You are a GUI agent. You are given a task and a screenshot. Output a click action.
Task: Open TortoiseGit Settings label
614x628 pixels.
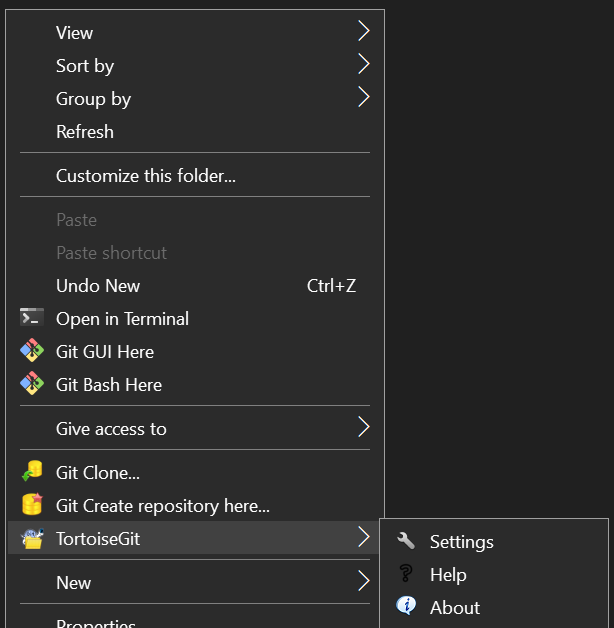pos(462,542)
